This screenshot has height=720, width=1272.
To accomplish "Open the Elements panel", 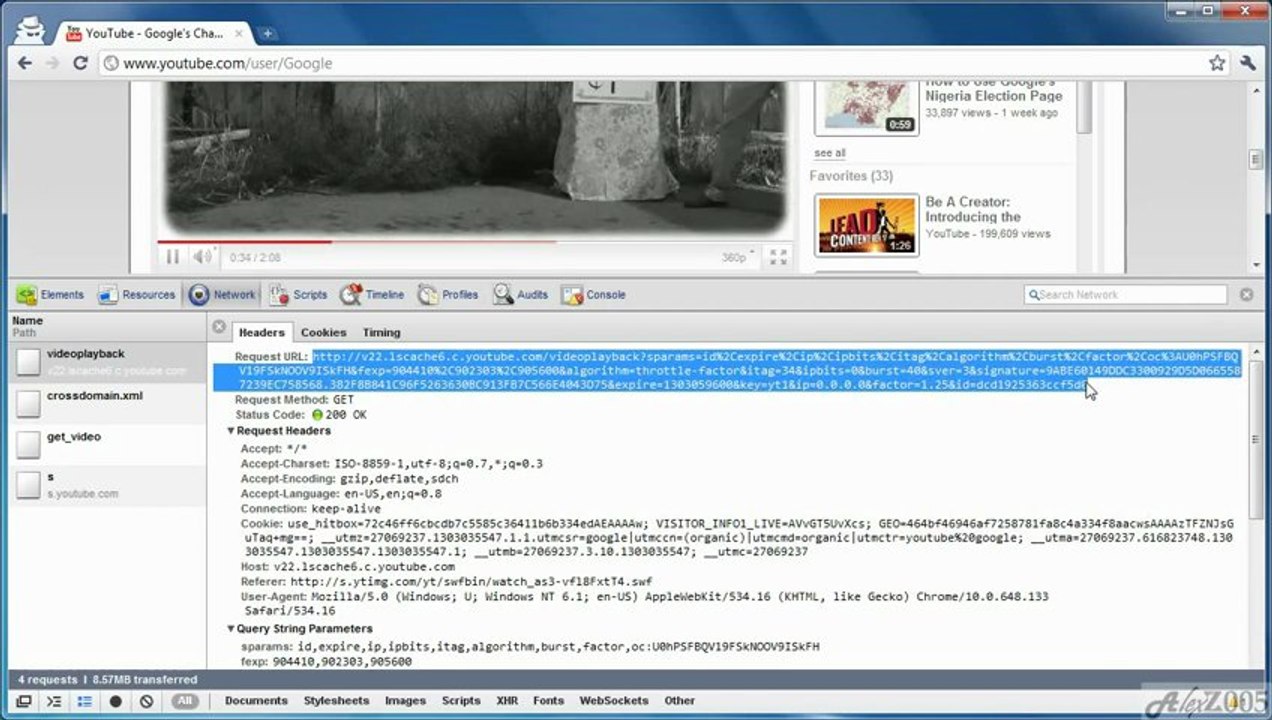I will point(51,295).
